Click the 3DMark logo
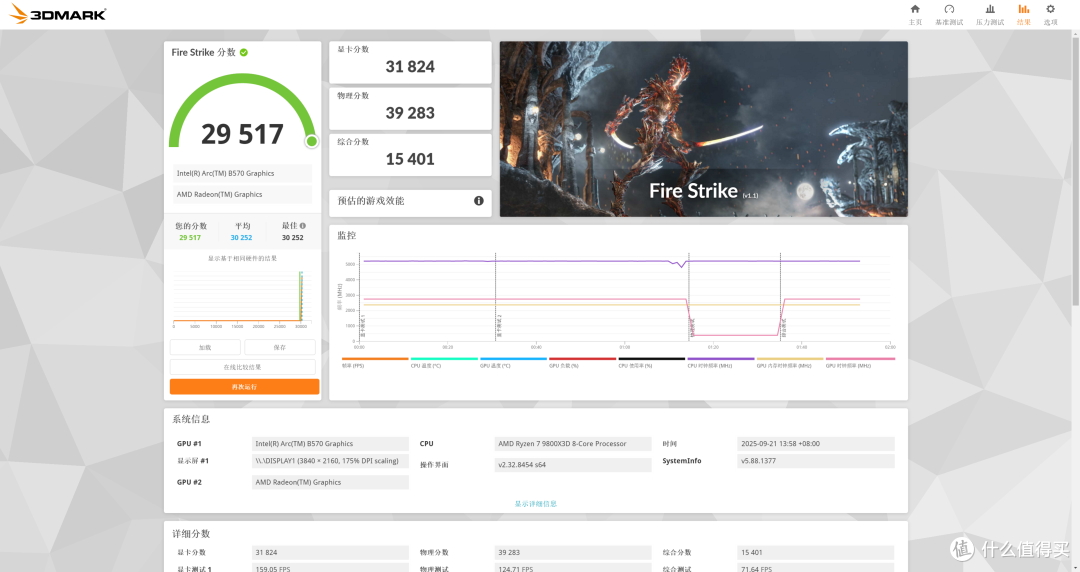Screen dimensions: 1080x572 pos(58,14)
